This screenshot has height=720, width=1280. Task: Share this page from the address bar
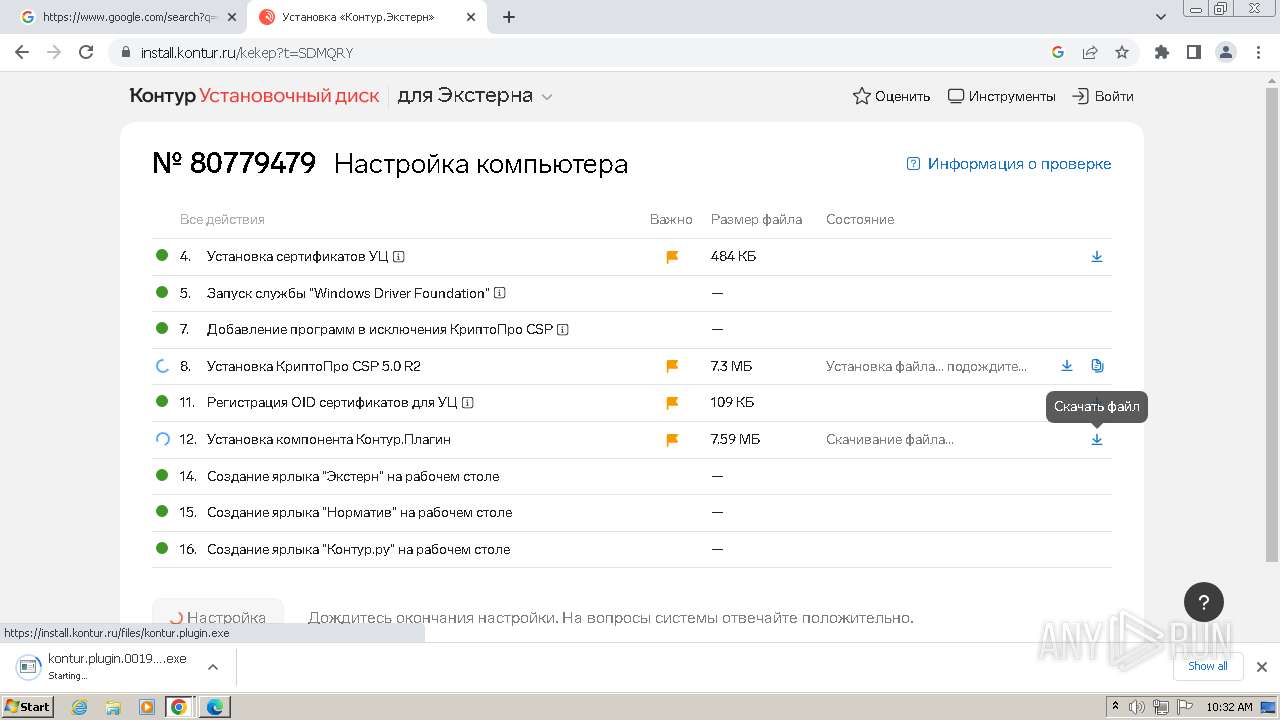(x=1090, y=52)
